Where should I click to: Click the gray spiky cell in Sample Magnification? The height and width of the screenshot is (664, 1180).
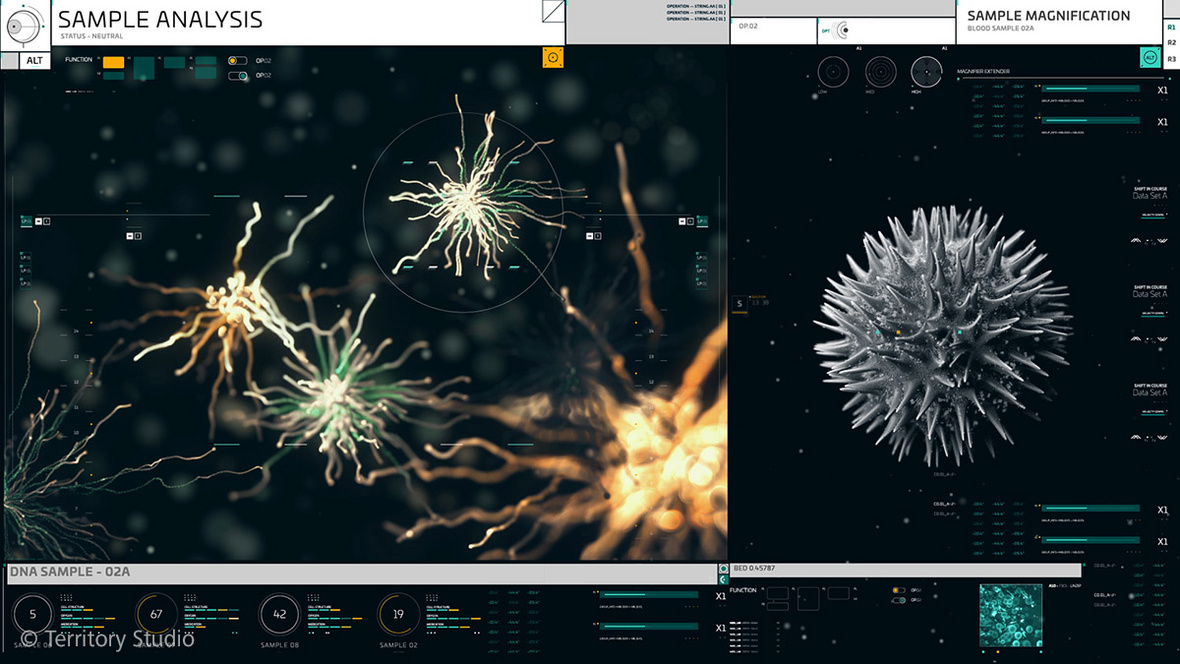point(942,334)
